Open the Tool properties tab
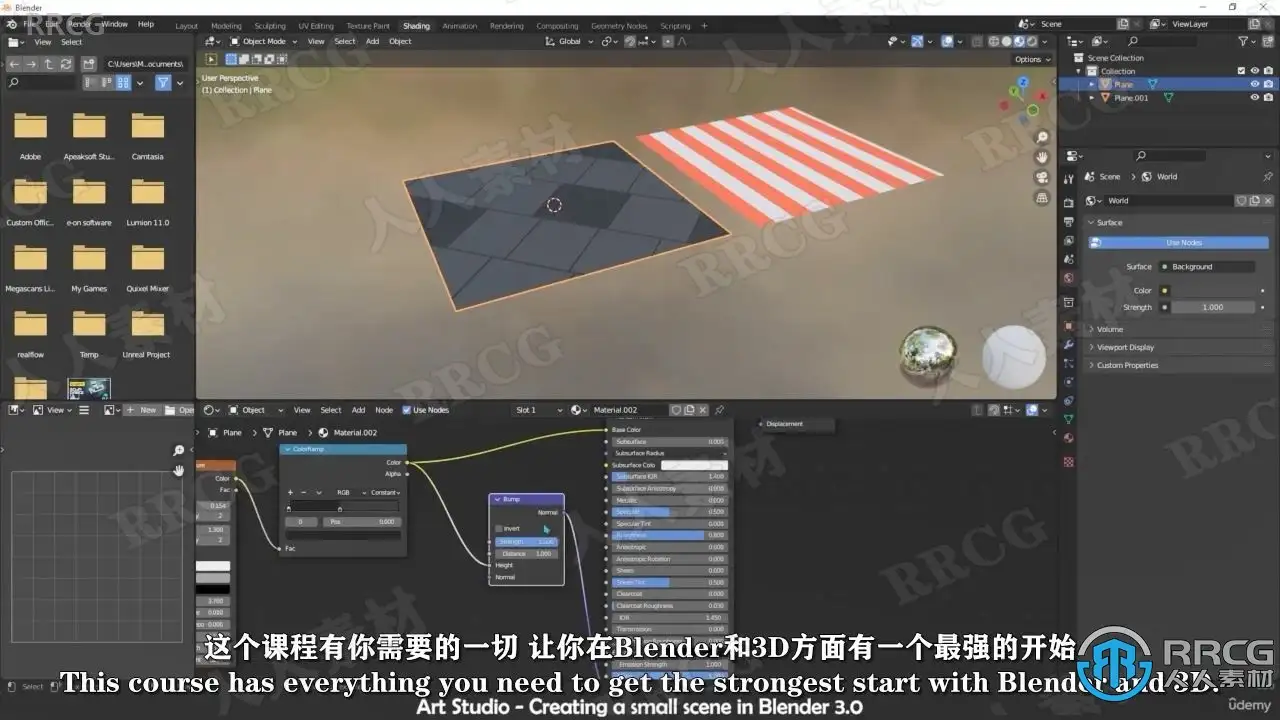The height and width of the screenshot is (720, 1280). click(1069, 177)
